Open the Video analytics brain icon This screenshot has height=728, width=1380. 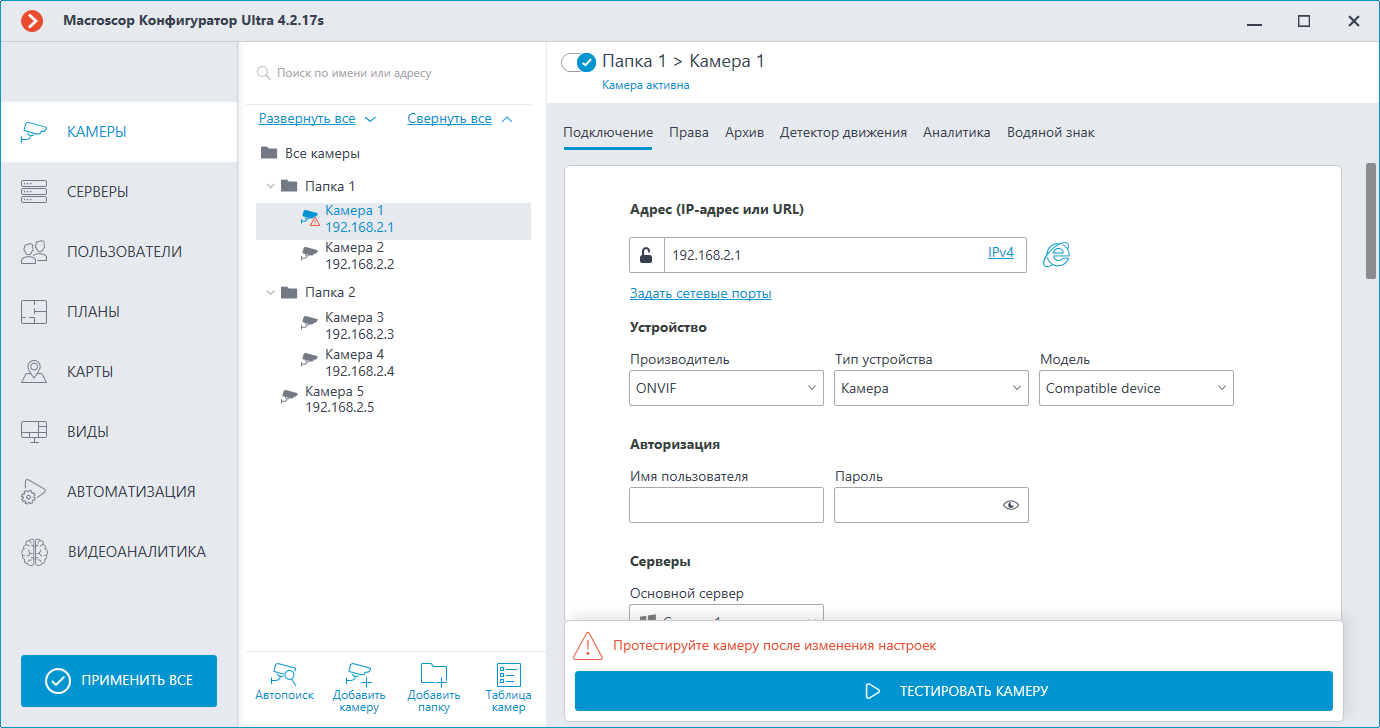pos(34,551)
